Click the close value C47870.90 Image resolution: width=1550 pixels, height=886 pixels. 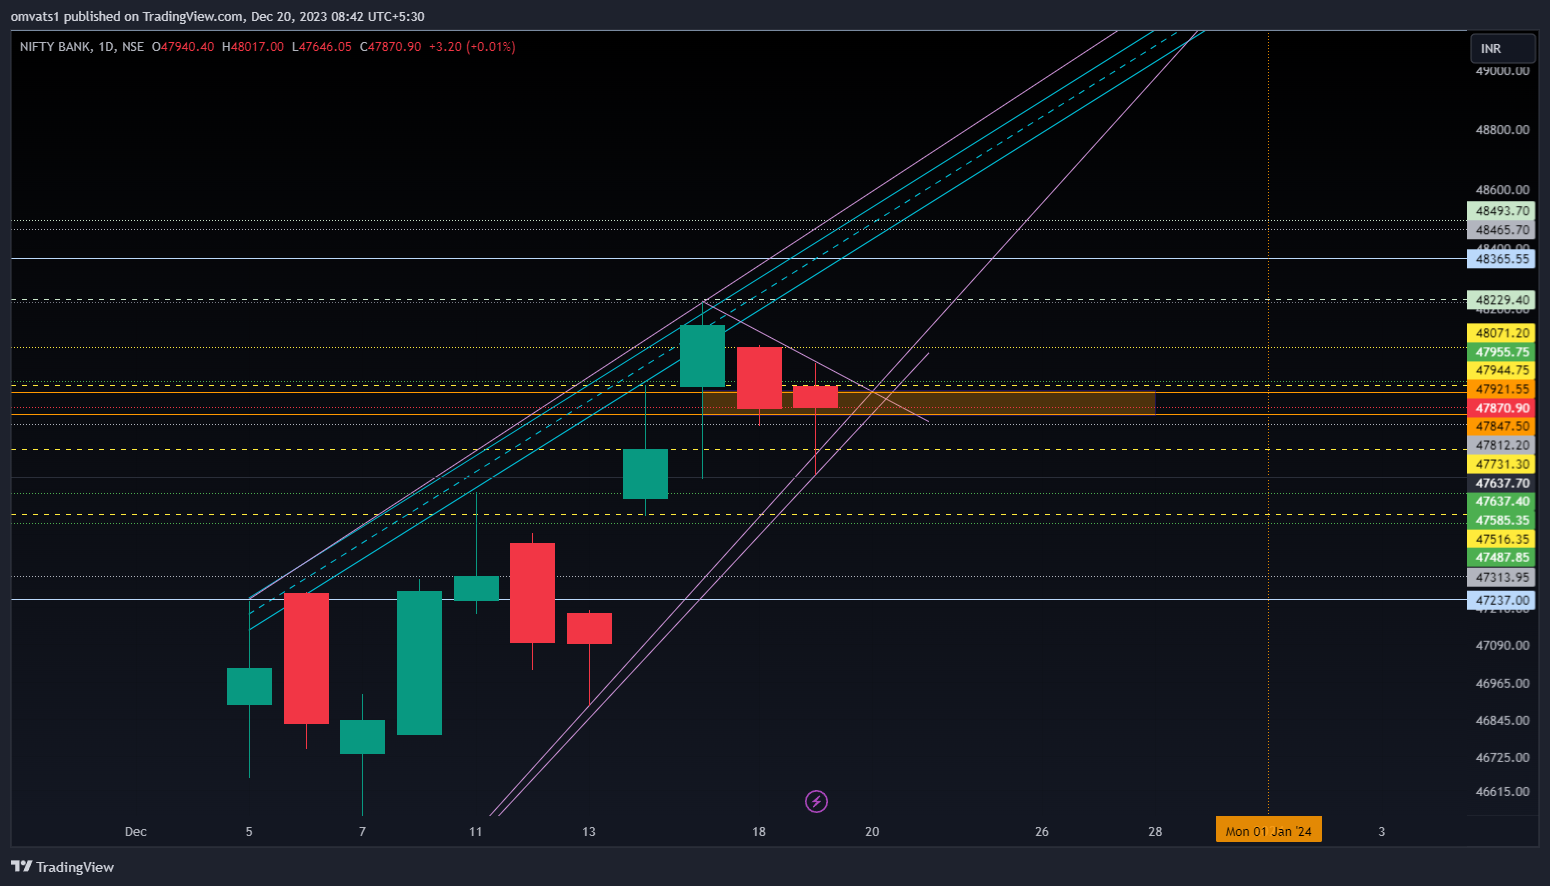(x=391, y=47)
